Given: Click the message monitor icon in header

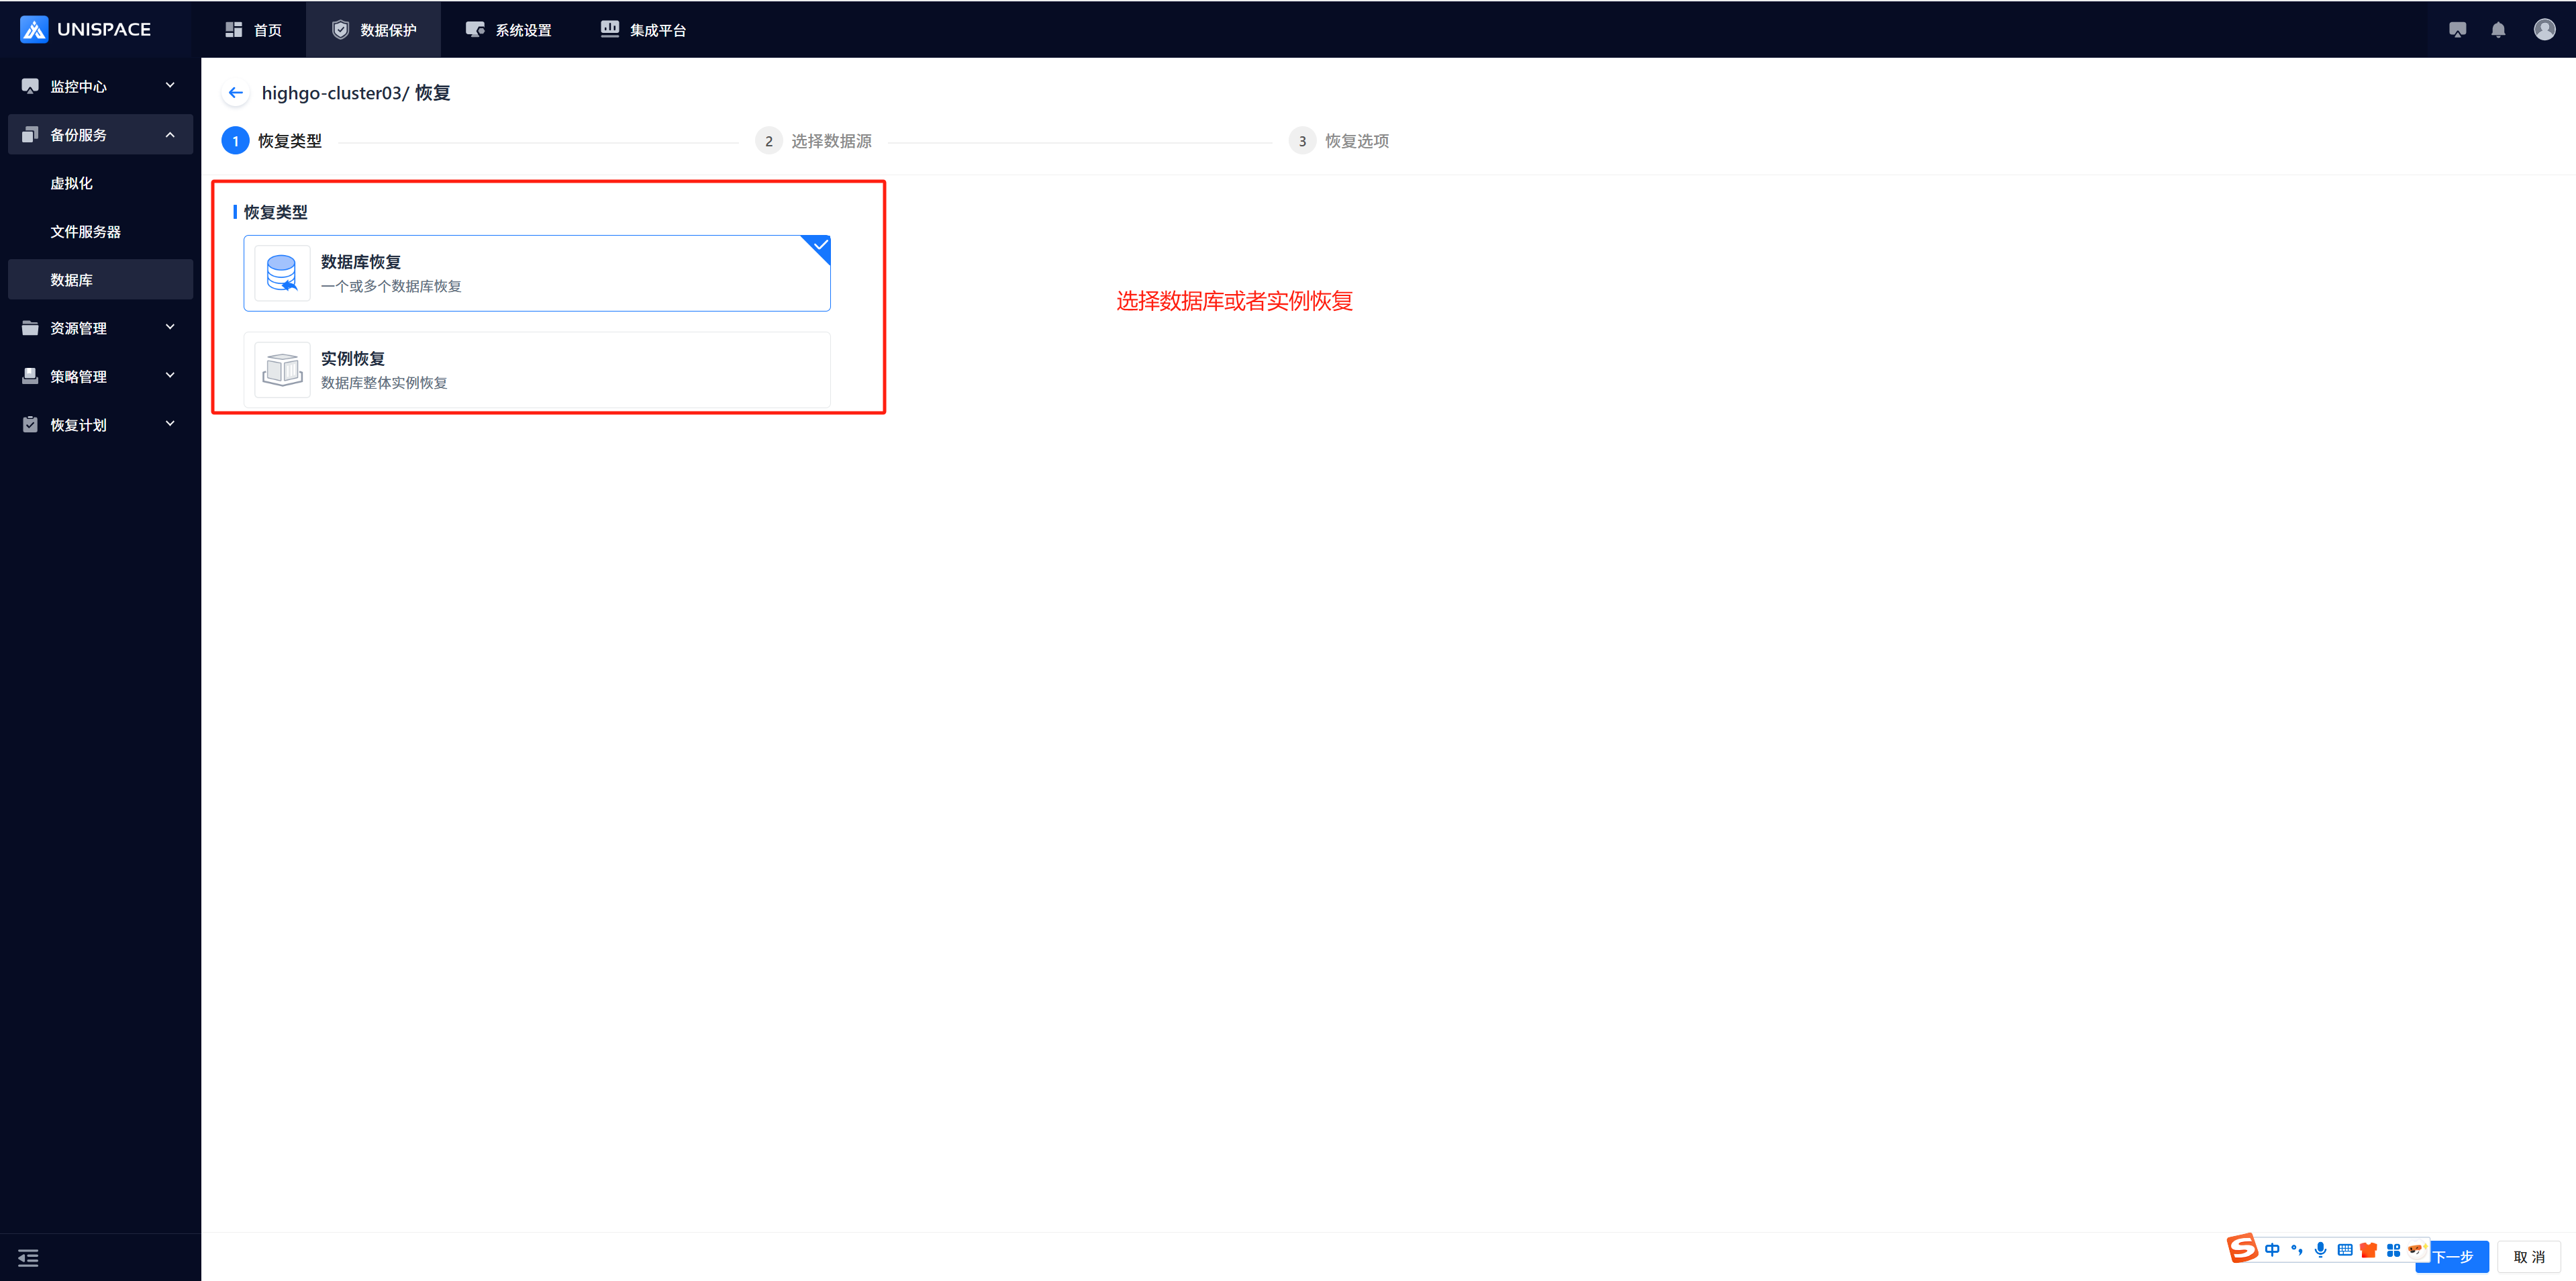Looking at the screenshot, I should (2457, 30).
